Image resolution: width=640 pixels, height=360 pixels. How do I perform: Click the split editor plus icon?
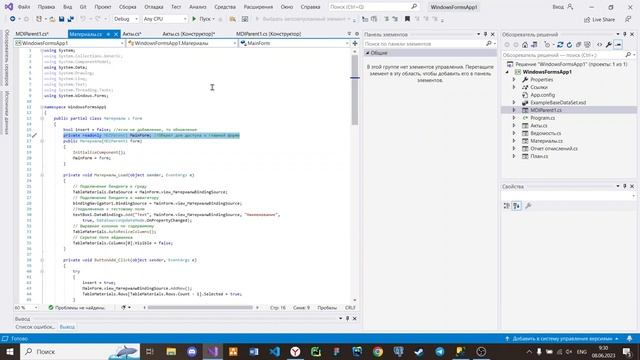click(355, 43)
